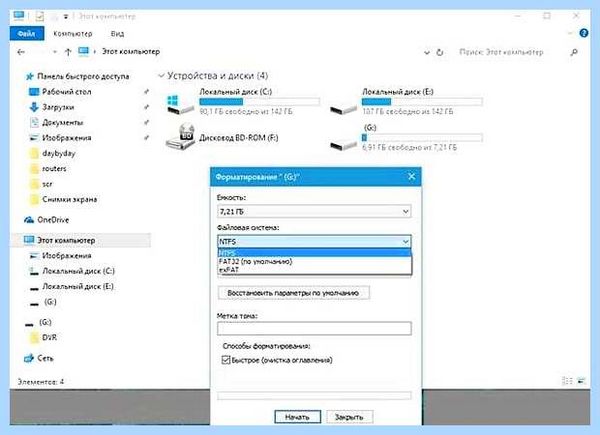Screen dimensions: 600x435
Task: Switch to the Вид ribbon tab
Action: pyautogui.click(x=117, y=34)
